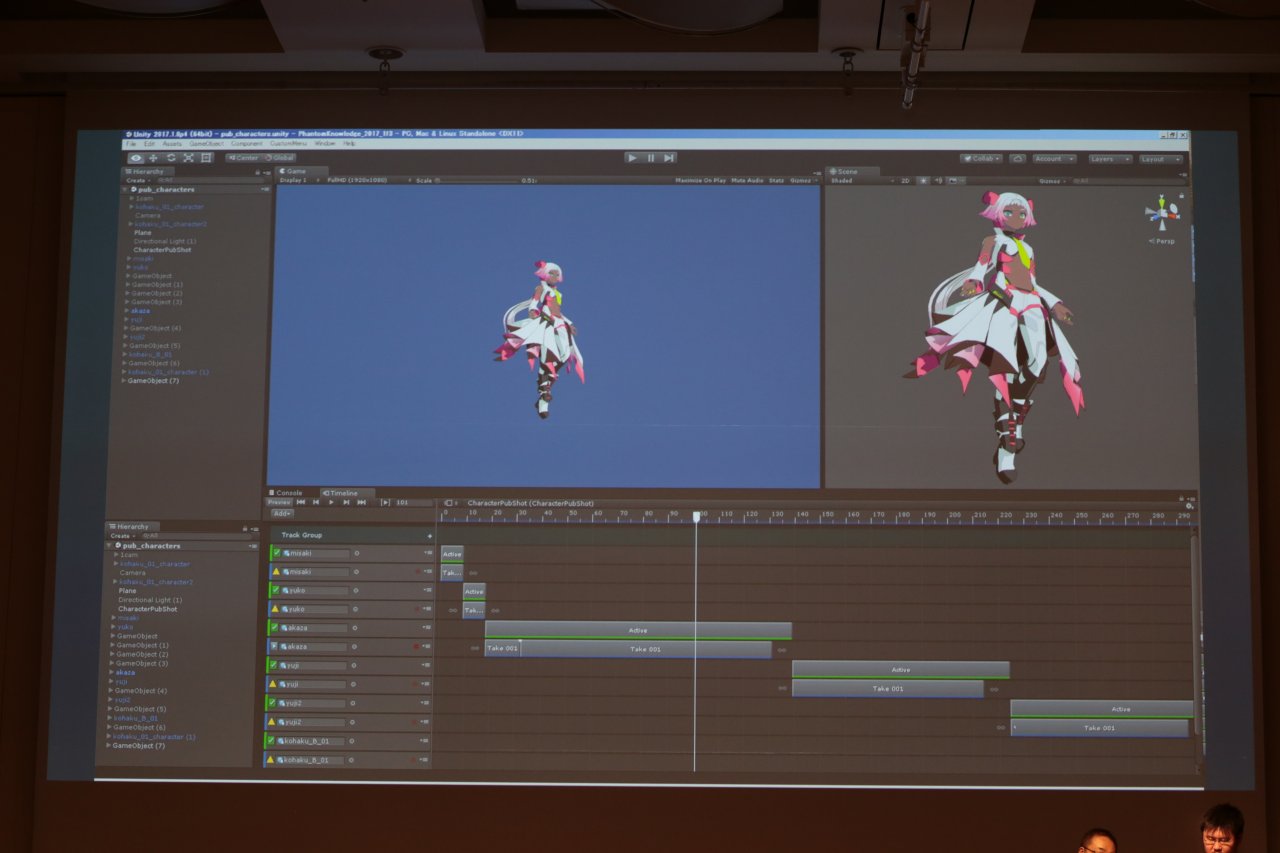Screen dimensions: 1280x853
Task: Toggle Mute Audio in the Game view
Action: (747, 181)
